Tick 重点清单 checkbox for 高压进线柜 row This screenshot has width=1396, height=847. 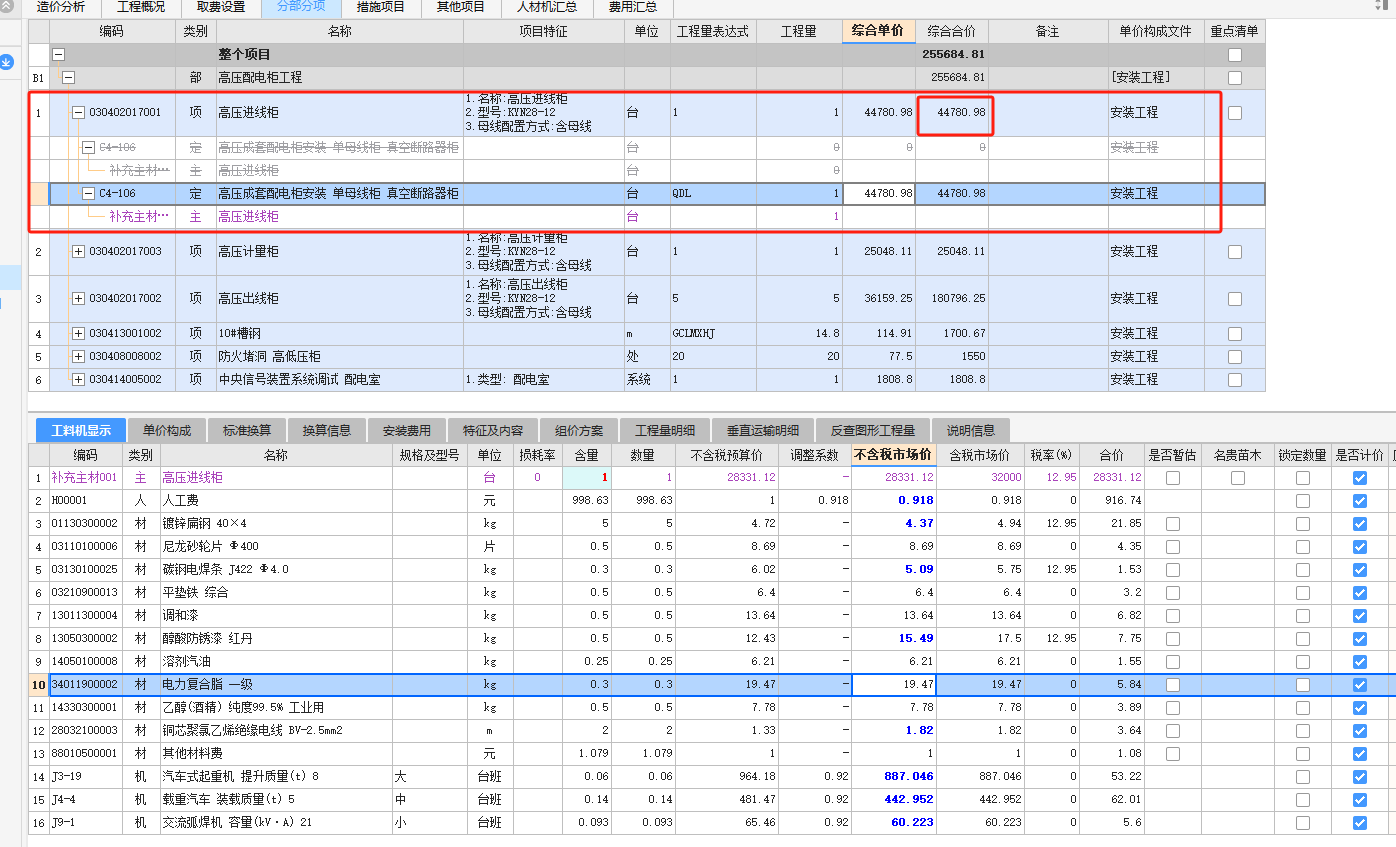pos(1235,113)
